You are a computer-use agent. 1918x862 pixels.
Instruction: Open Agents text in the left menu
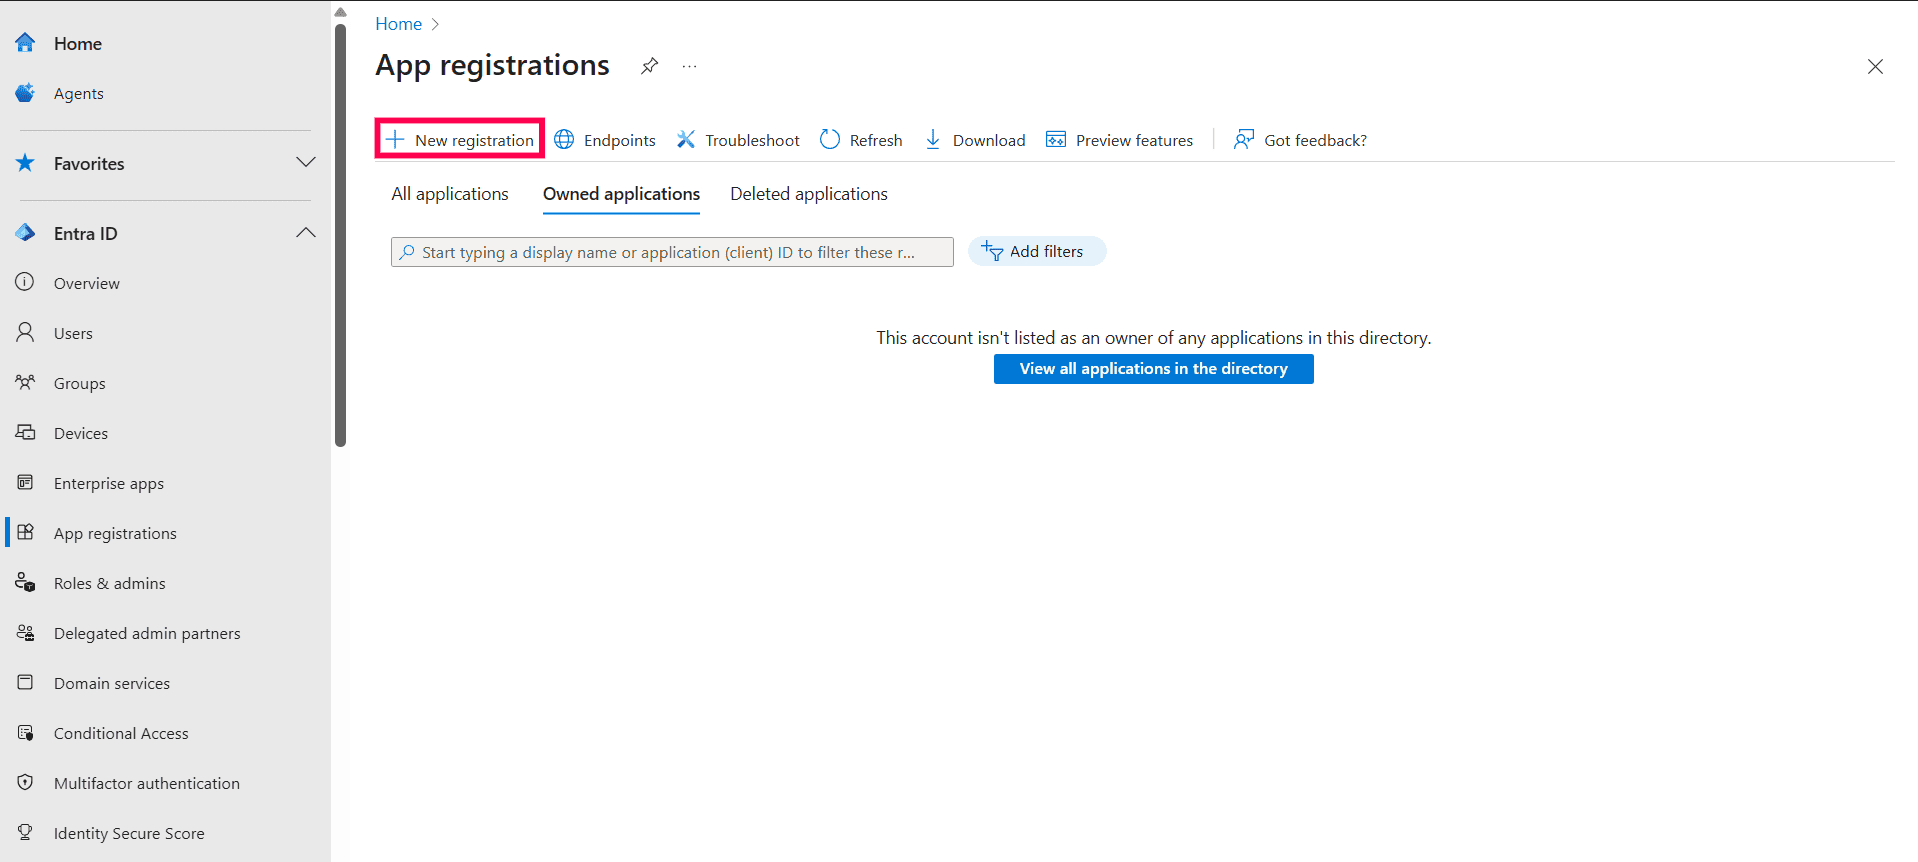79,93
